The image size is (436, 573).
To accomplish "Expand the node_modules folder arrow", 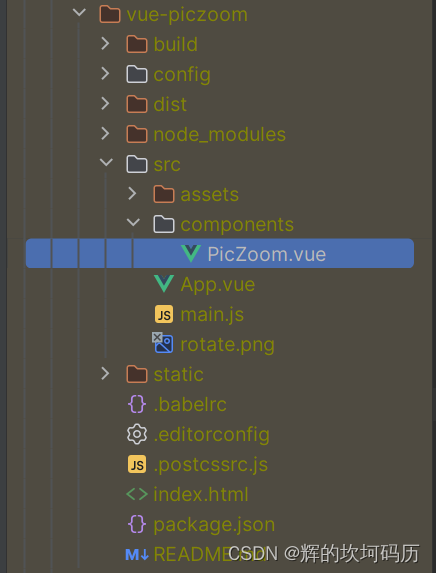I will click(x=105, y=133).
